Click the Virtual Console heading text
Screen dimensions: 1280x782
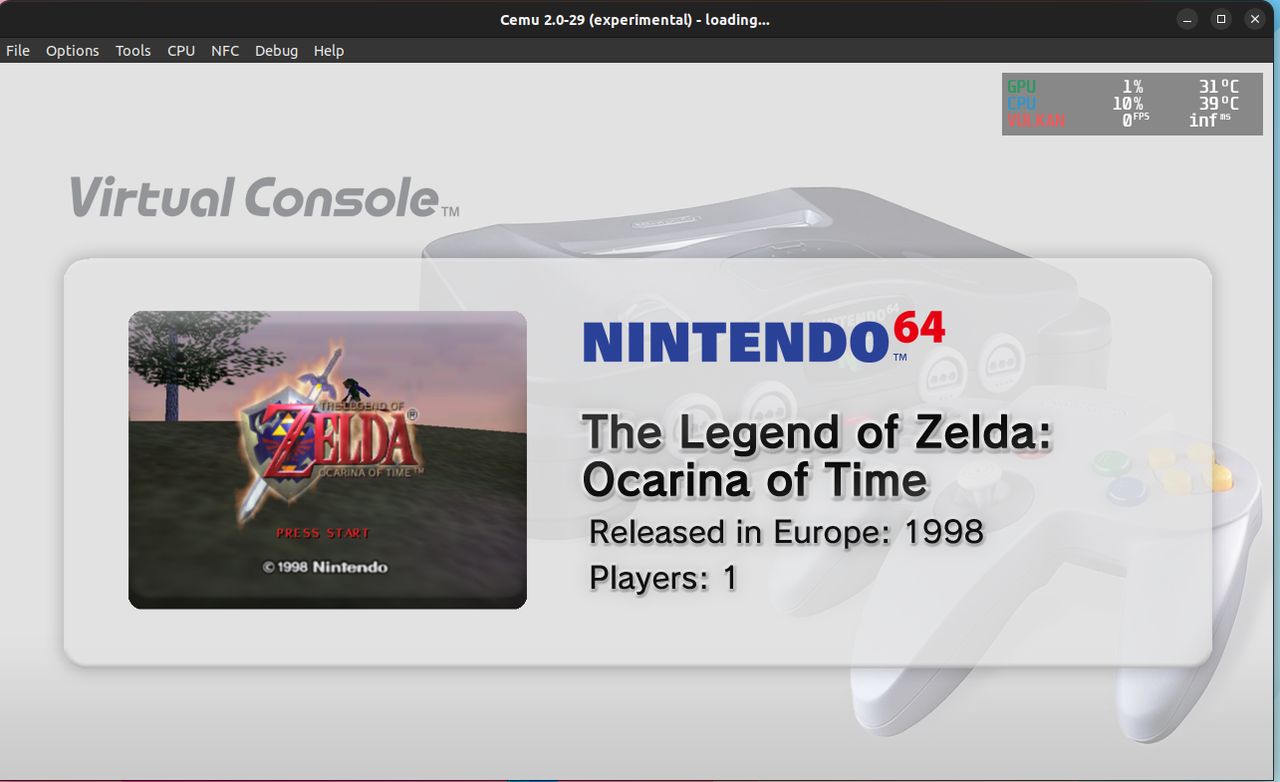[x=264, y=197]
